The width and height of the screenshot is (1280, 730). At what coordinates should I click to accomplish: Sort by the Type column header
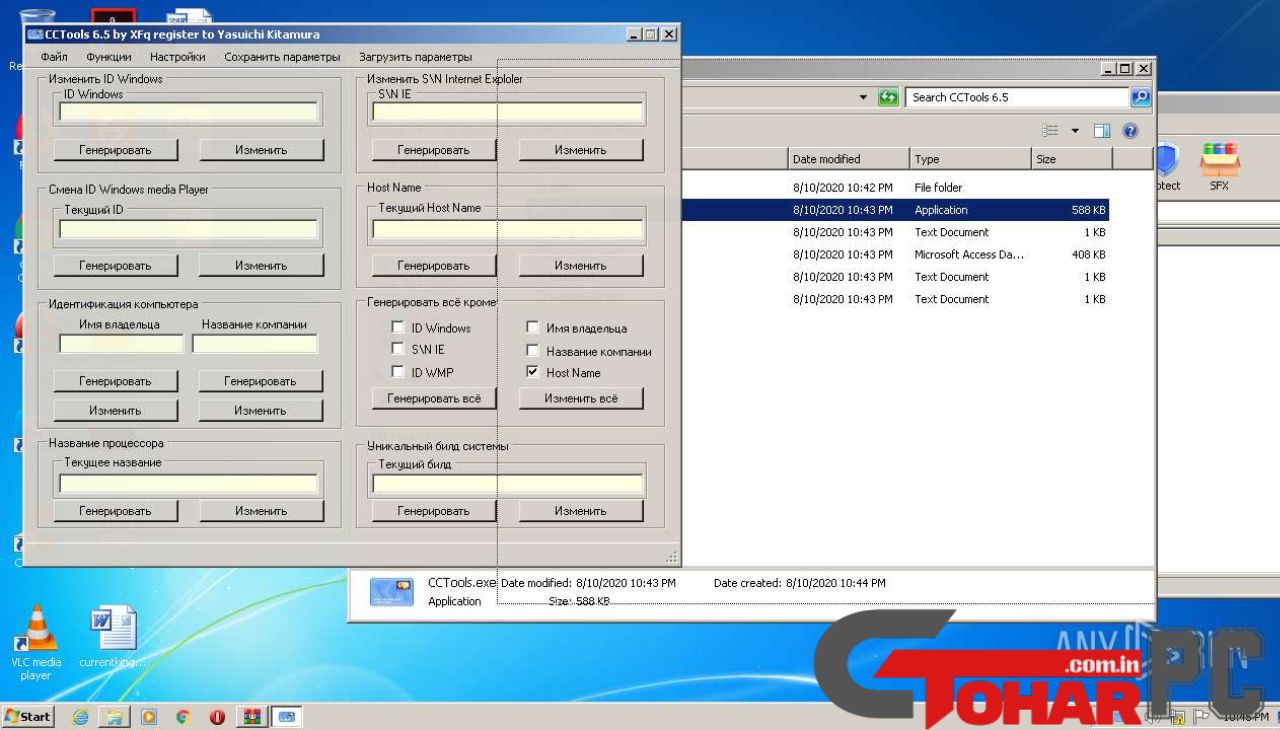969,159
